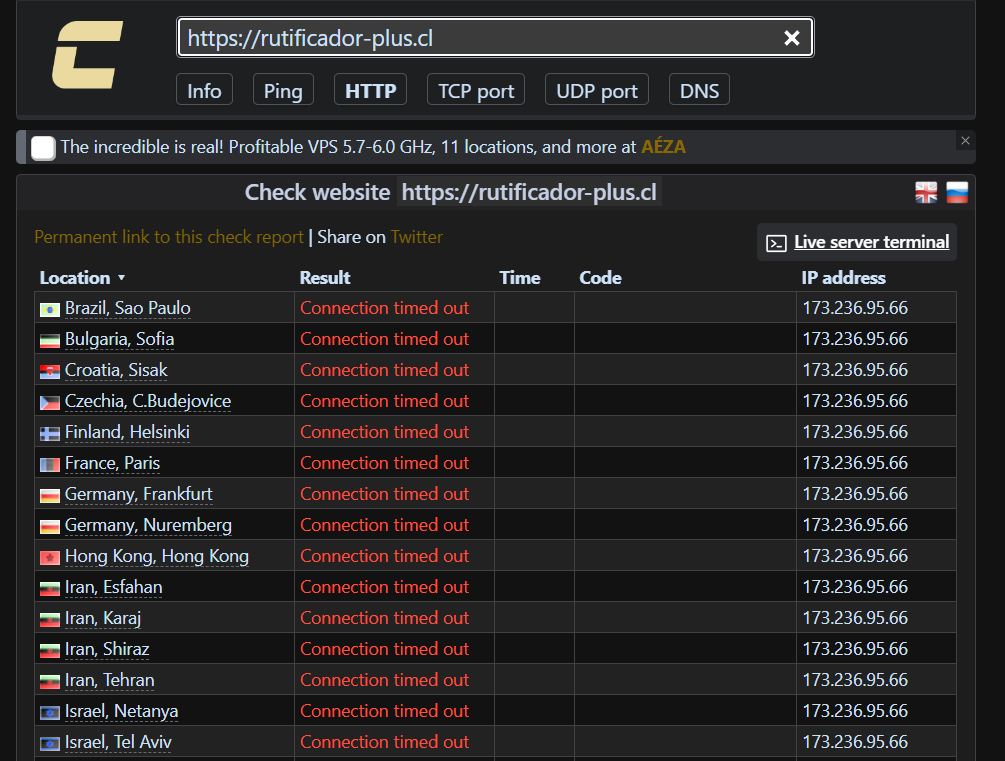Open France, Paris node link
Image resolution: width=1005 pixels, height=761 pixels.
point(112,463)
